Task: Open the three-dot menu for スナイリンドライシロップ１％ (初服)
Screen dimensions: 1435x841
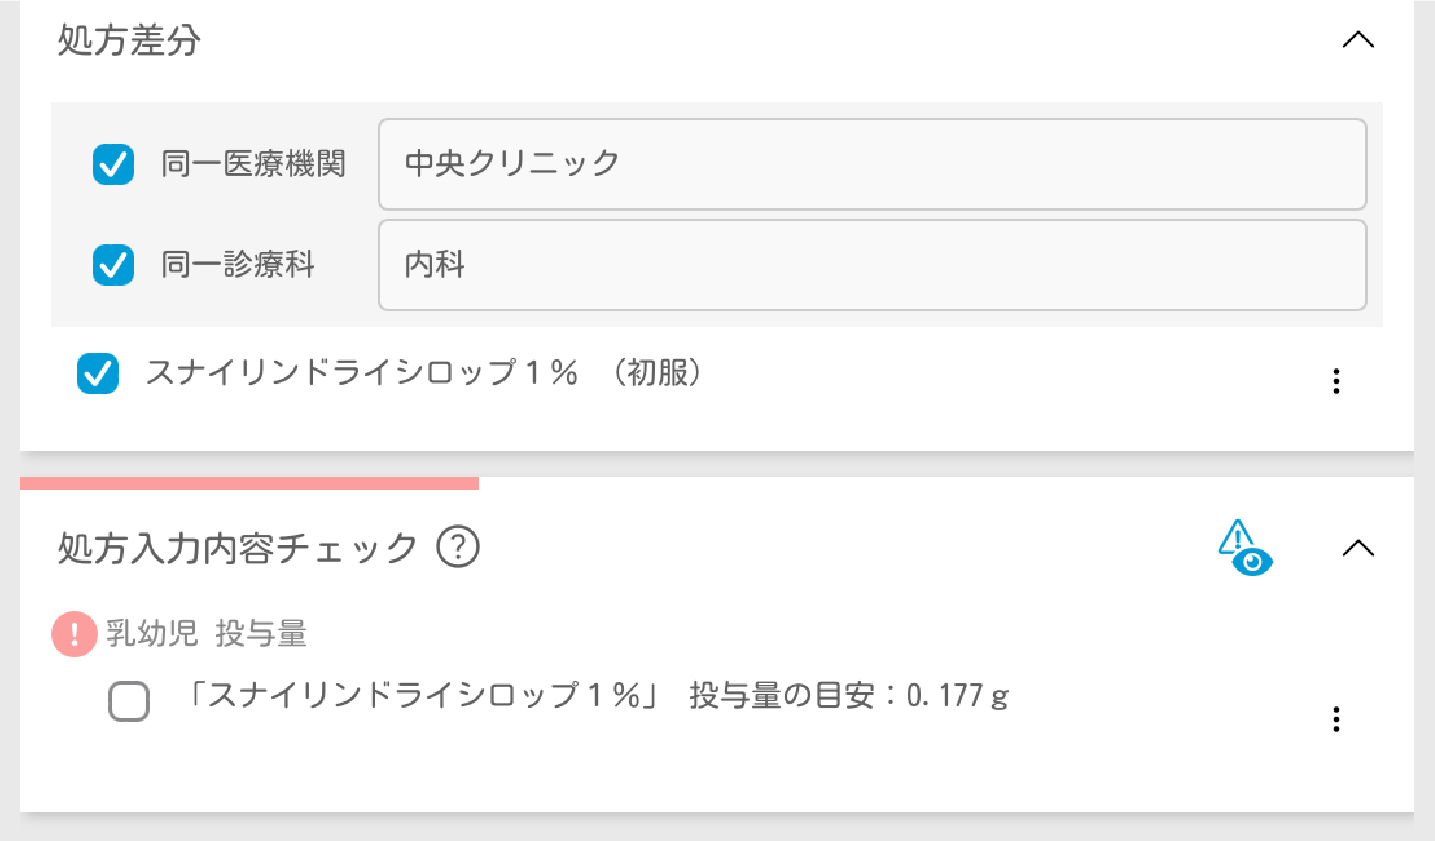Action: coord(1336,381)
